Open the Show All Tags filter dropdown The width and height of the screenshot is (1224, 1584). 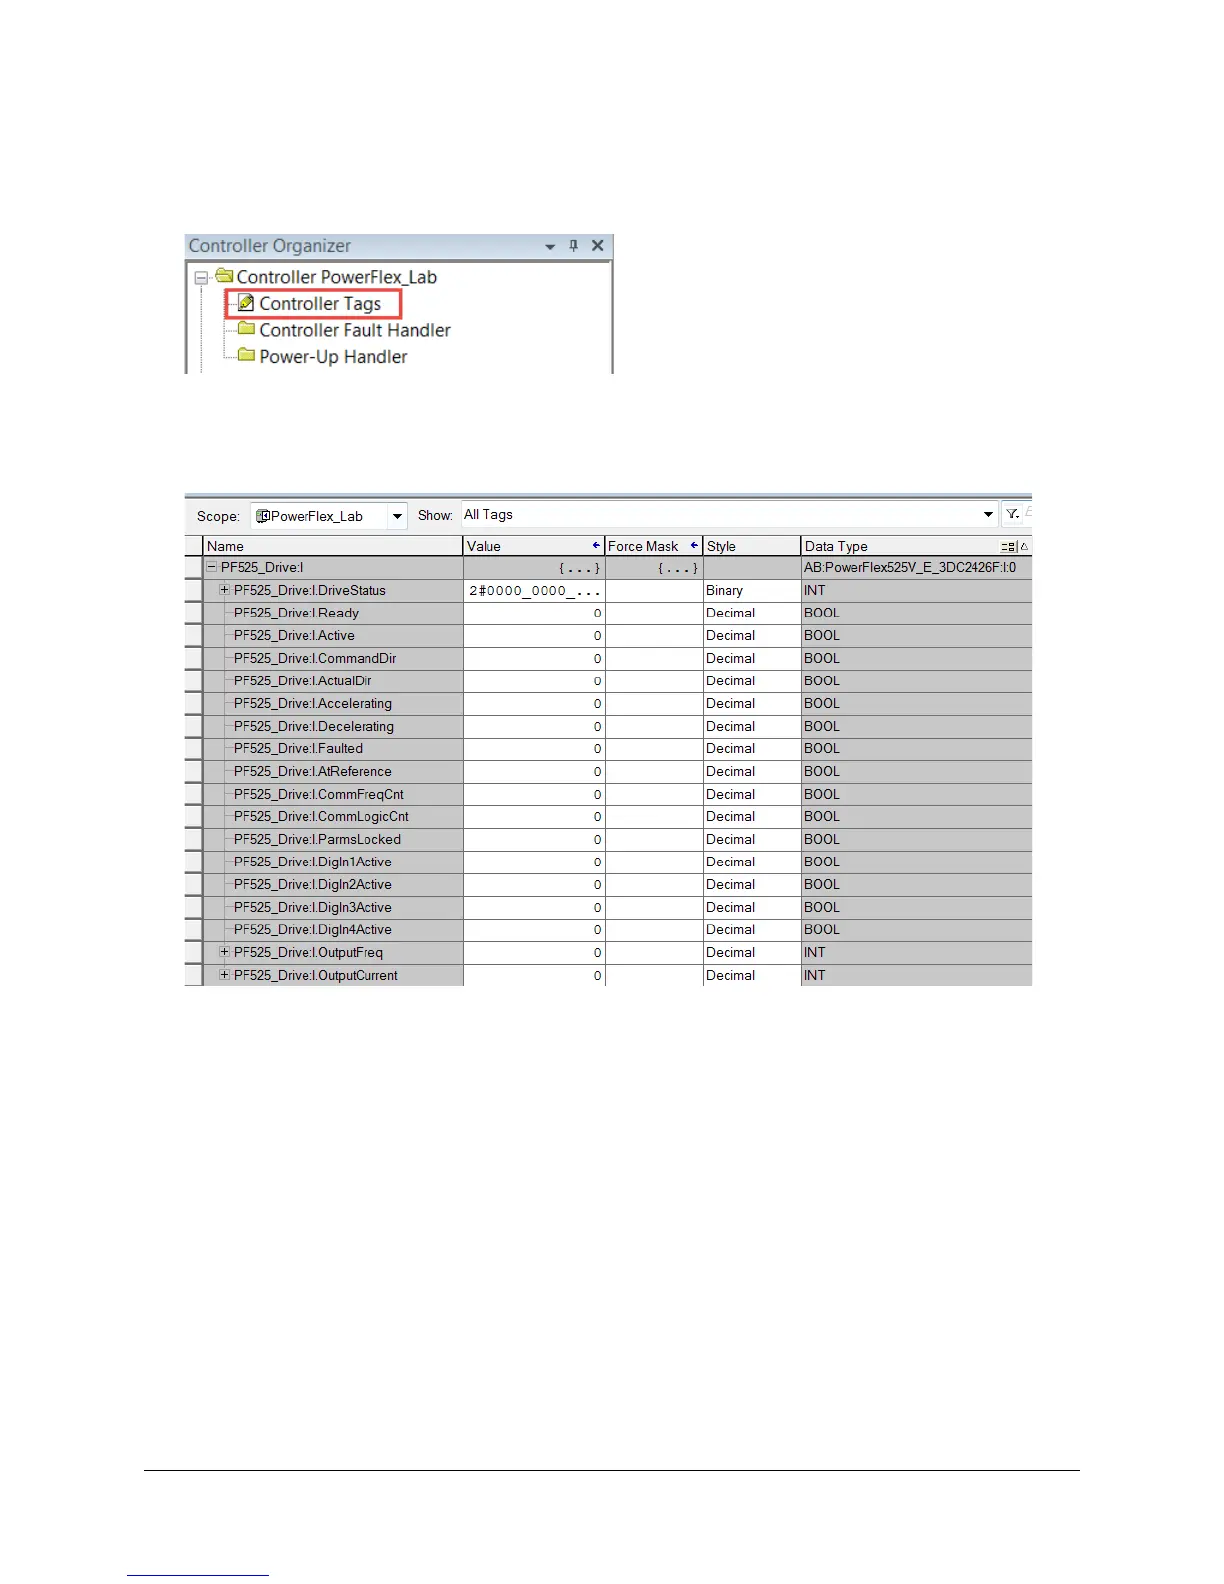tap(989, 515)
